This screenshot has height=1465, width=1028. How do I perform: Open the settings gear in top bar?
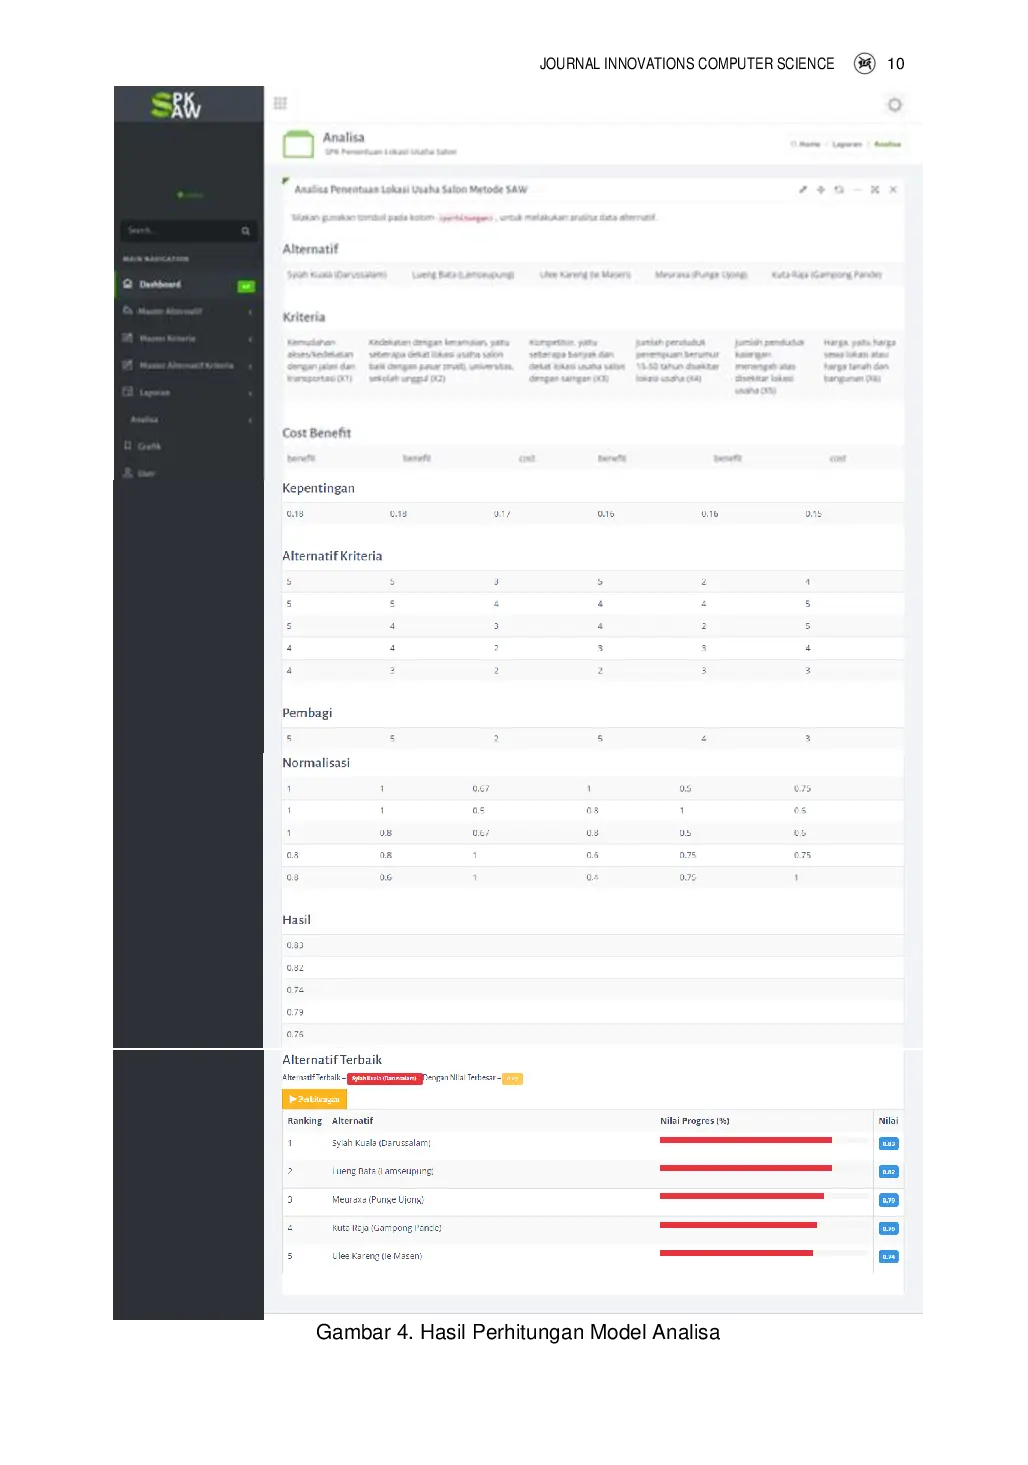click(x=894, y=105)
